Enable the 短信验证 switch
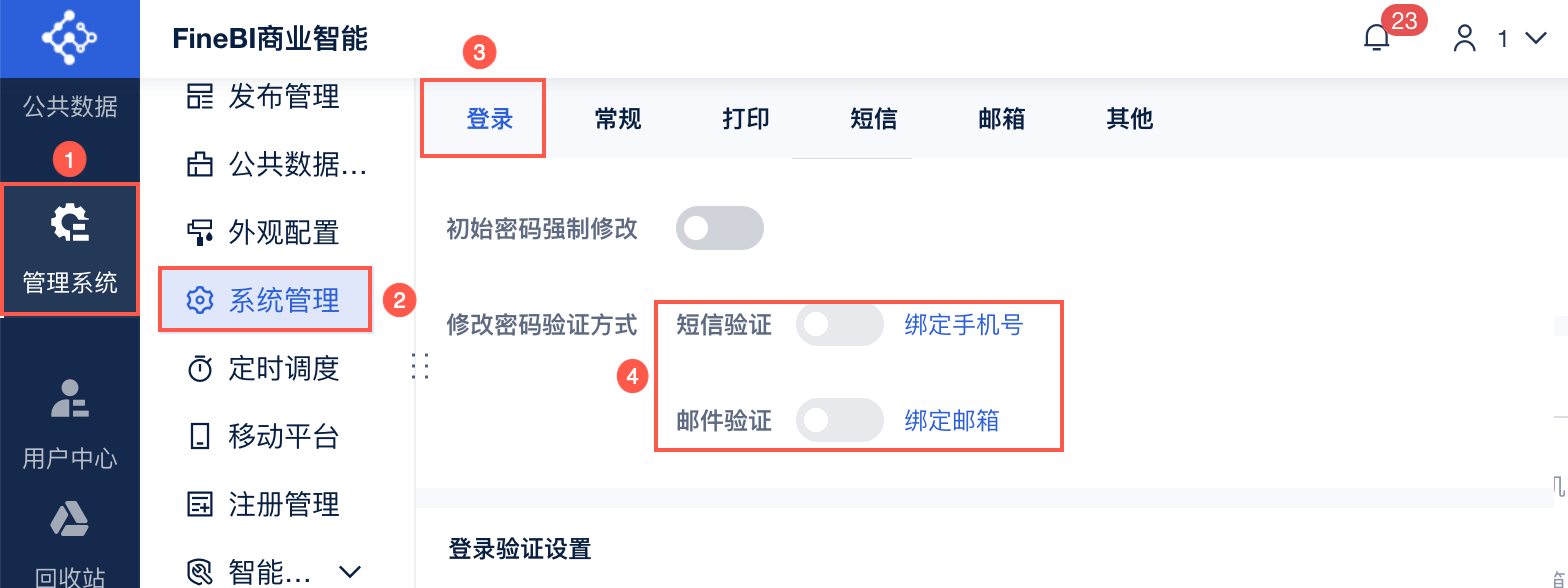Screen dimensions: 1568x588 click(x=839, y=325)
